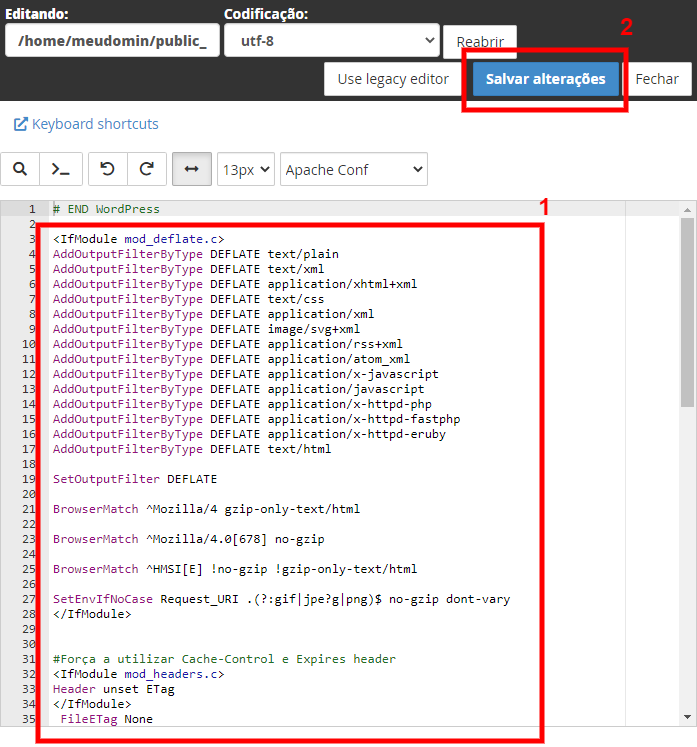The image size is (697, 747).
Task: Click the line 'DEFLATE application/x-httpd-fastphp'
Action: coord(256,419)
